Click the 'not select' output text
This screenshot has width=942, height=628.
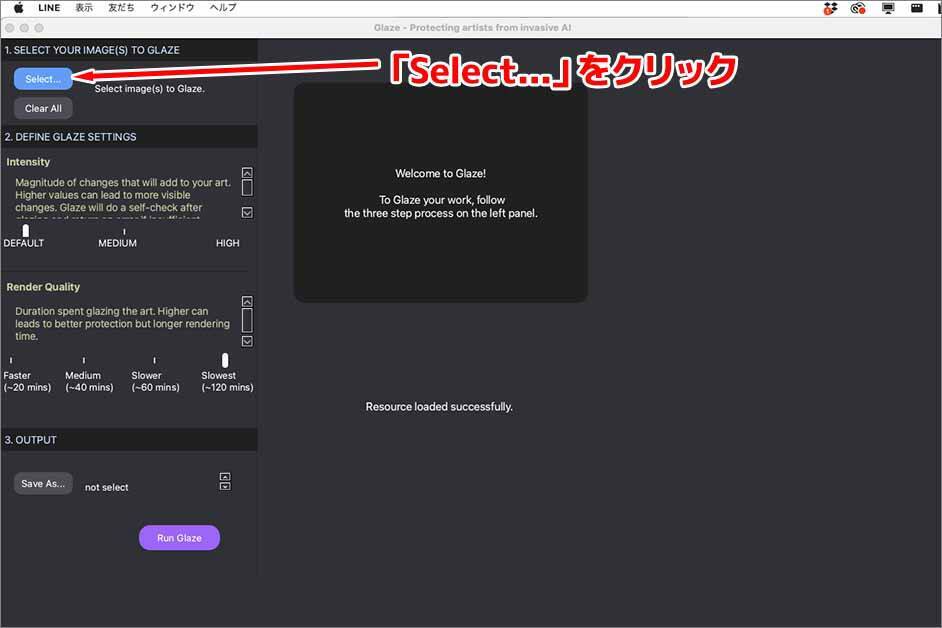pos(106,487)
